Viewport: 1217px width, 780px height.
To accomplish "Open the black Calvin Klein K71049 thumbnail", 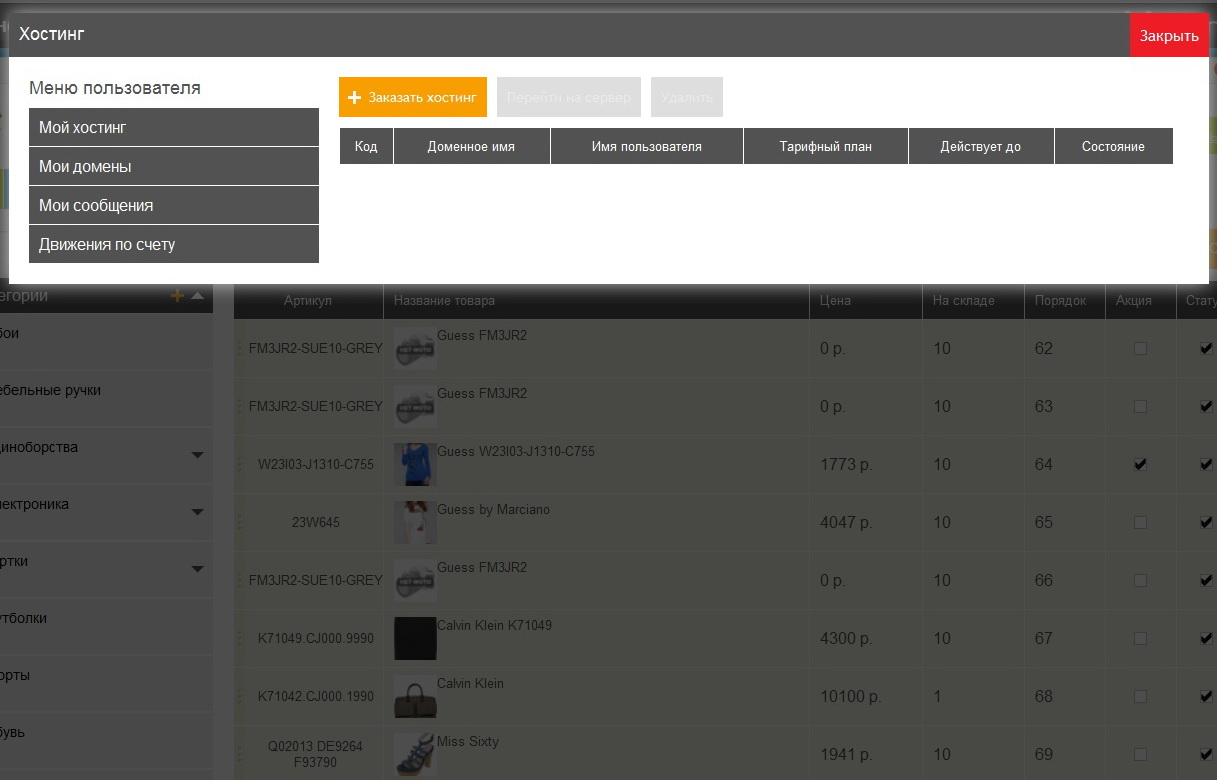I will pos(414,639).
